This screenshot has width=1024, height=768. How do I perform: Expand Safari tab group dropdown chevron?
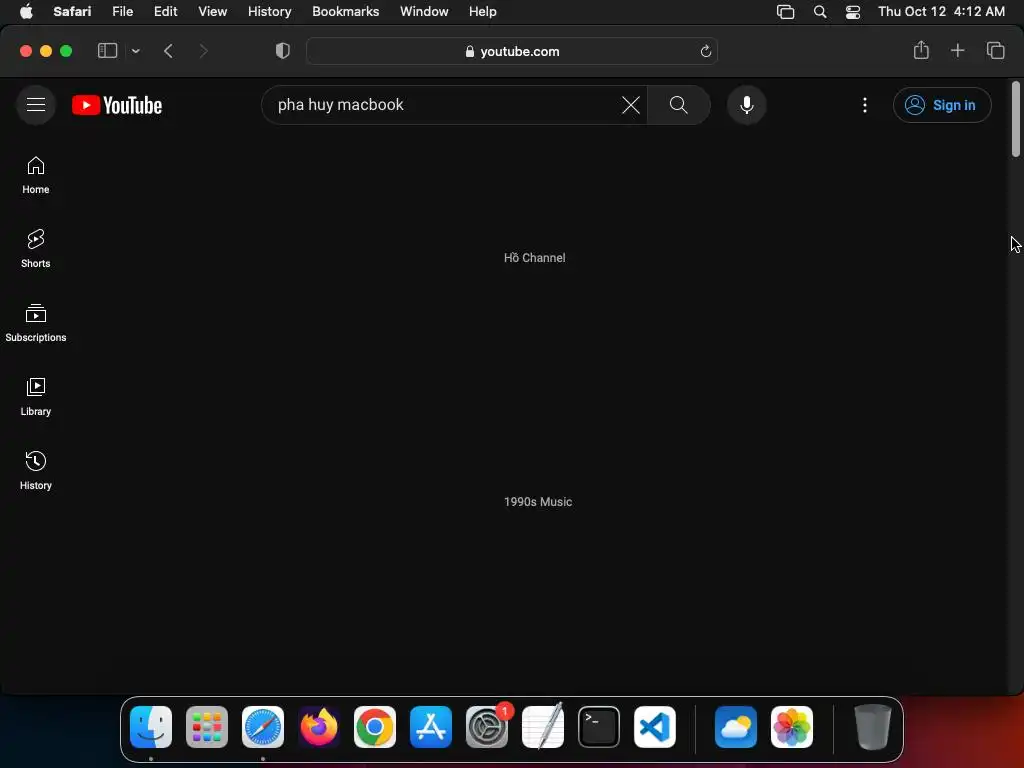pos(135,51)
